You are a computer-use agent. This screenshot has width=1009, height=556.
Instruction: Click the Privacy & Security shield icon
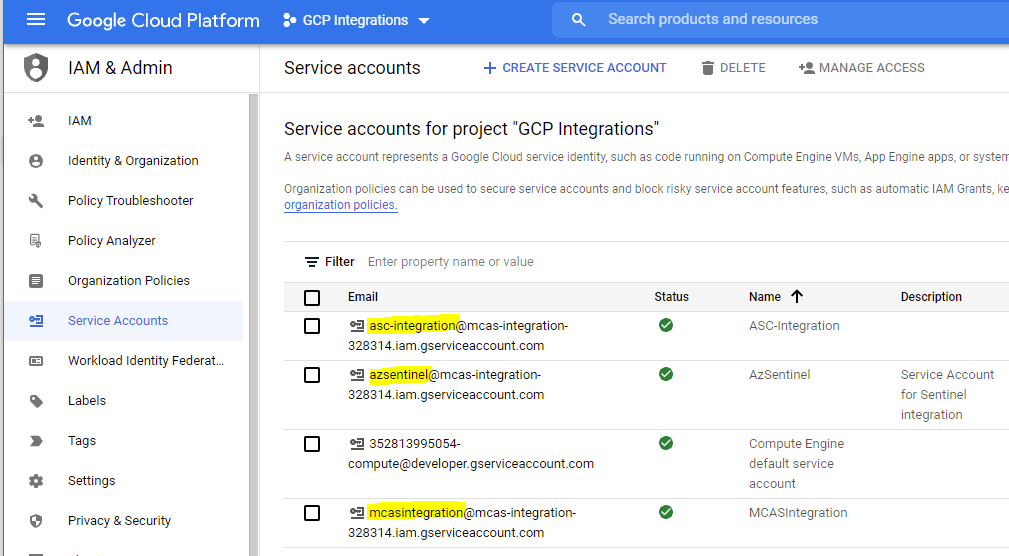[36, 521]
